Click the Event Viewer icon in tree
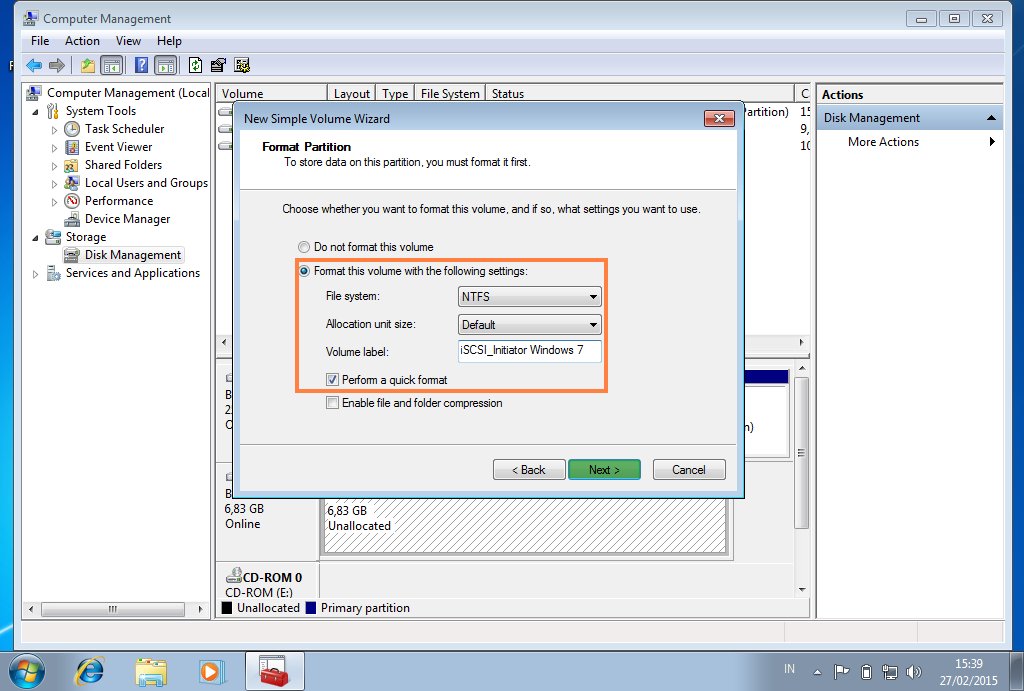The width and height of the screenshot is (1024, 691). point(72,147)
